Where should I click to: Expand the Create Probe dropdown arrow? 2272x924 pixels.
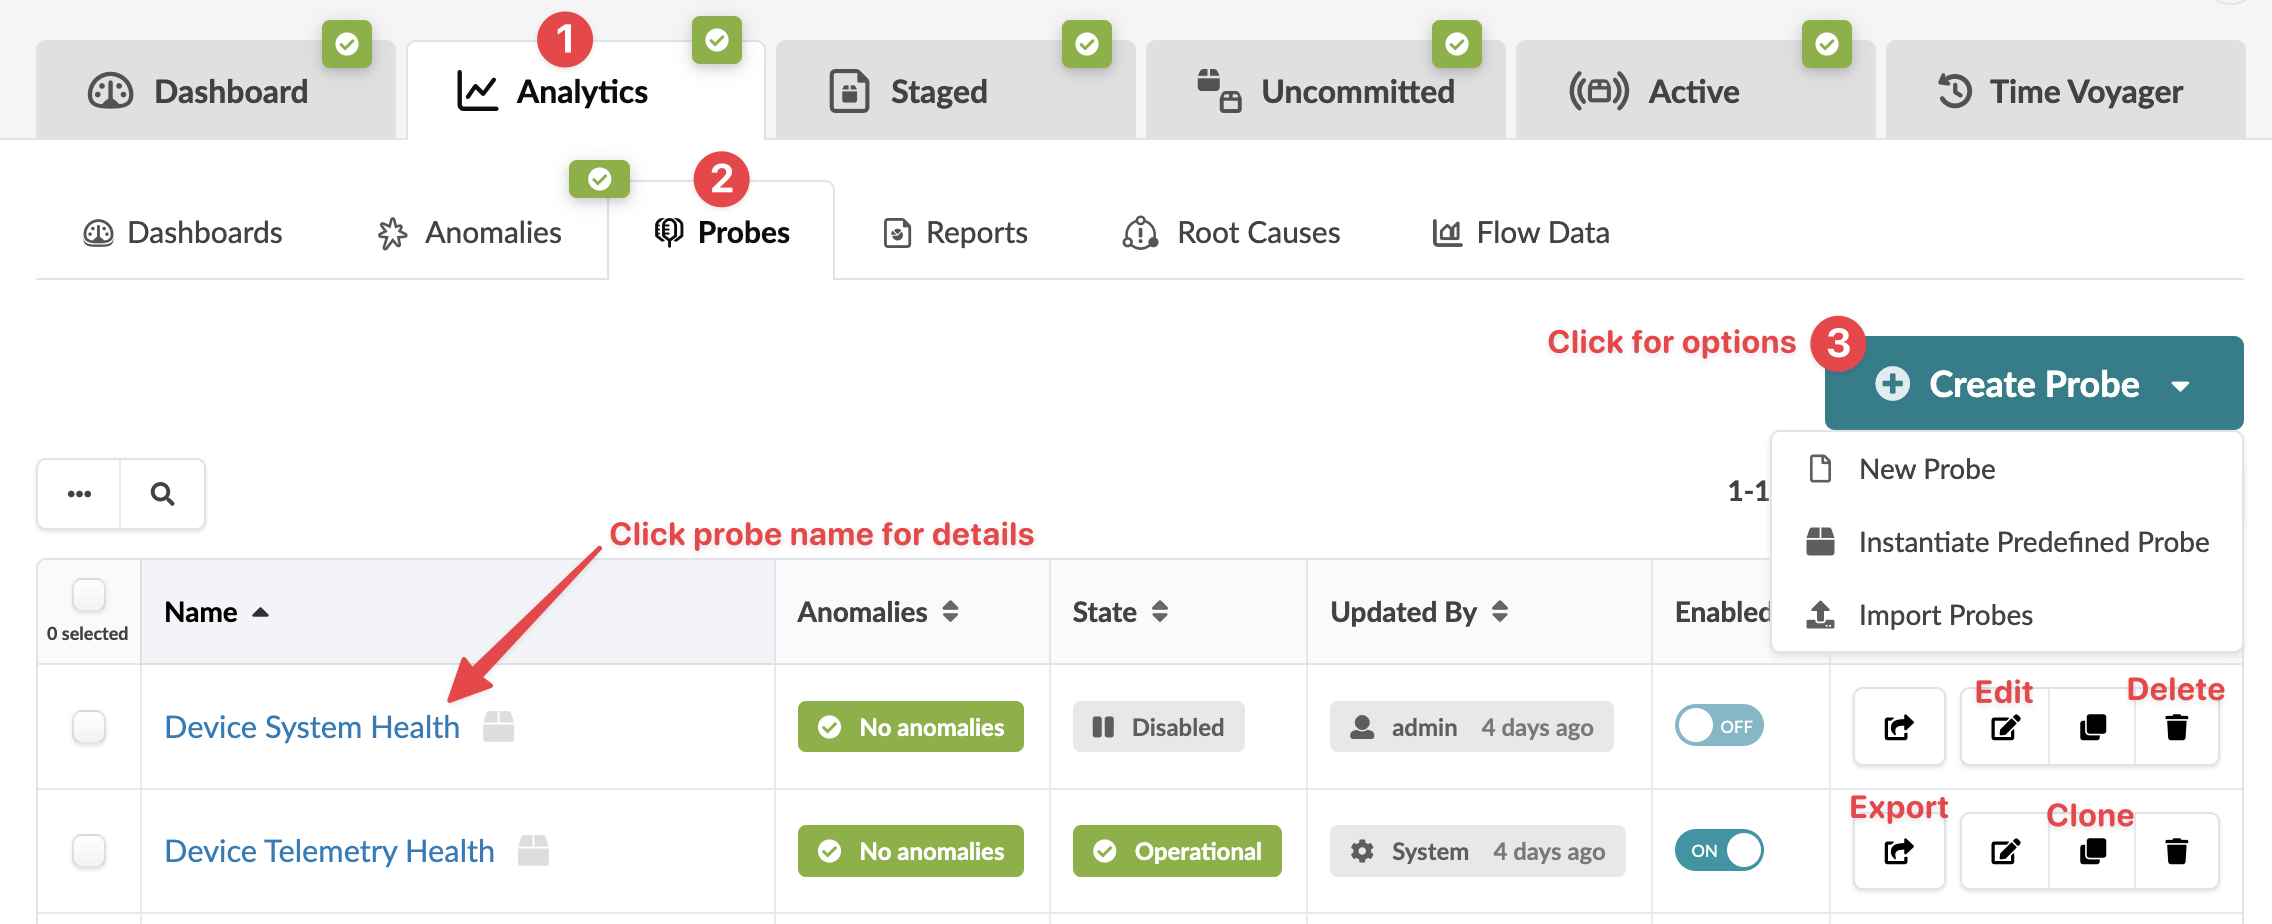(2180, 385)
